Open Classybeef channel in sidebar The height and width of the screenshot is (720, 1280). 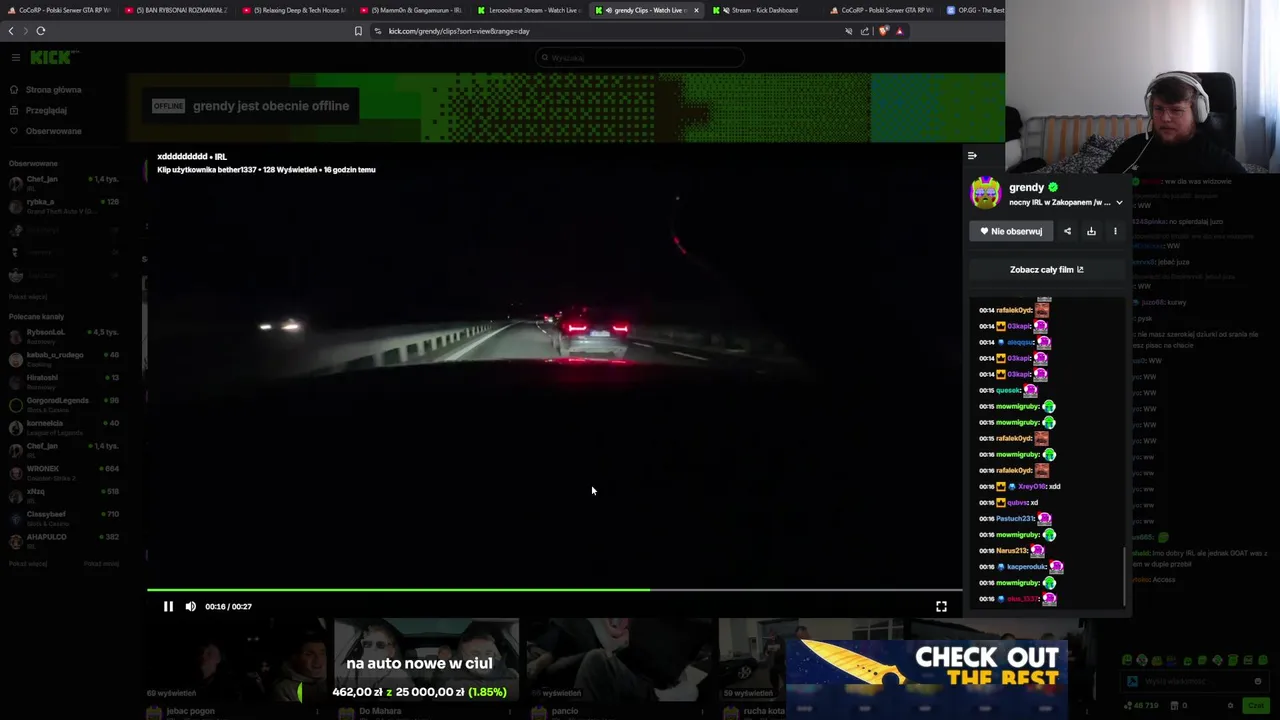tap(62, 518)
